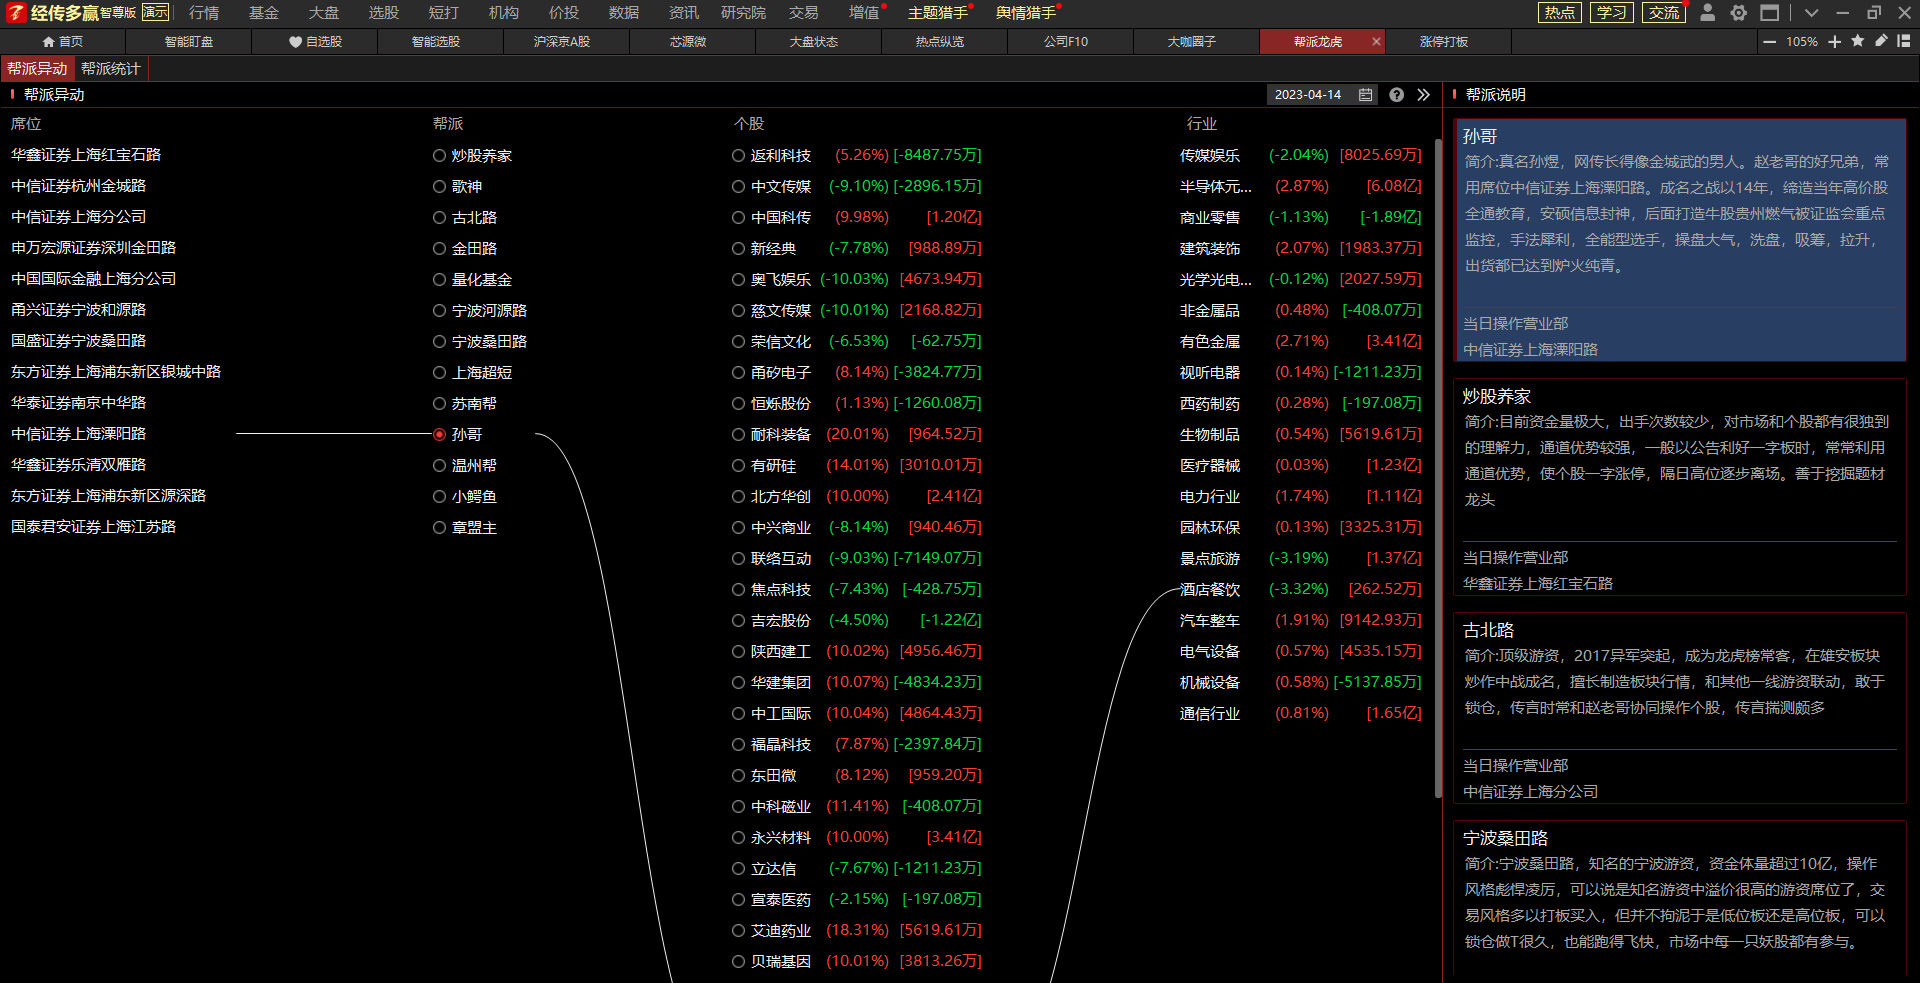Expand the title bar dropdown chevron
Image resolution: width=1920 pixels, height=983 pixels.
pos(1811,13)
